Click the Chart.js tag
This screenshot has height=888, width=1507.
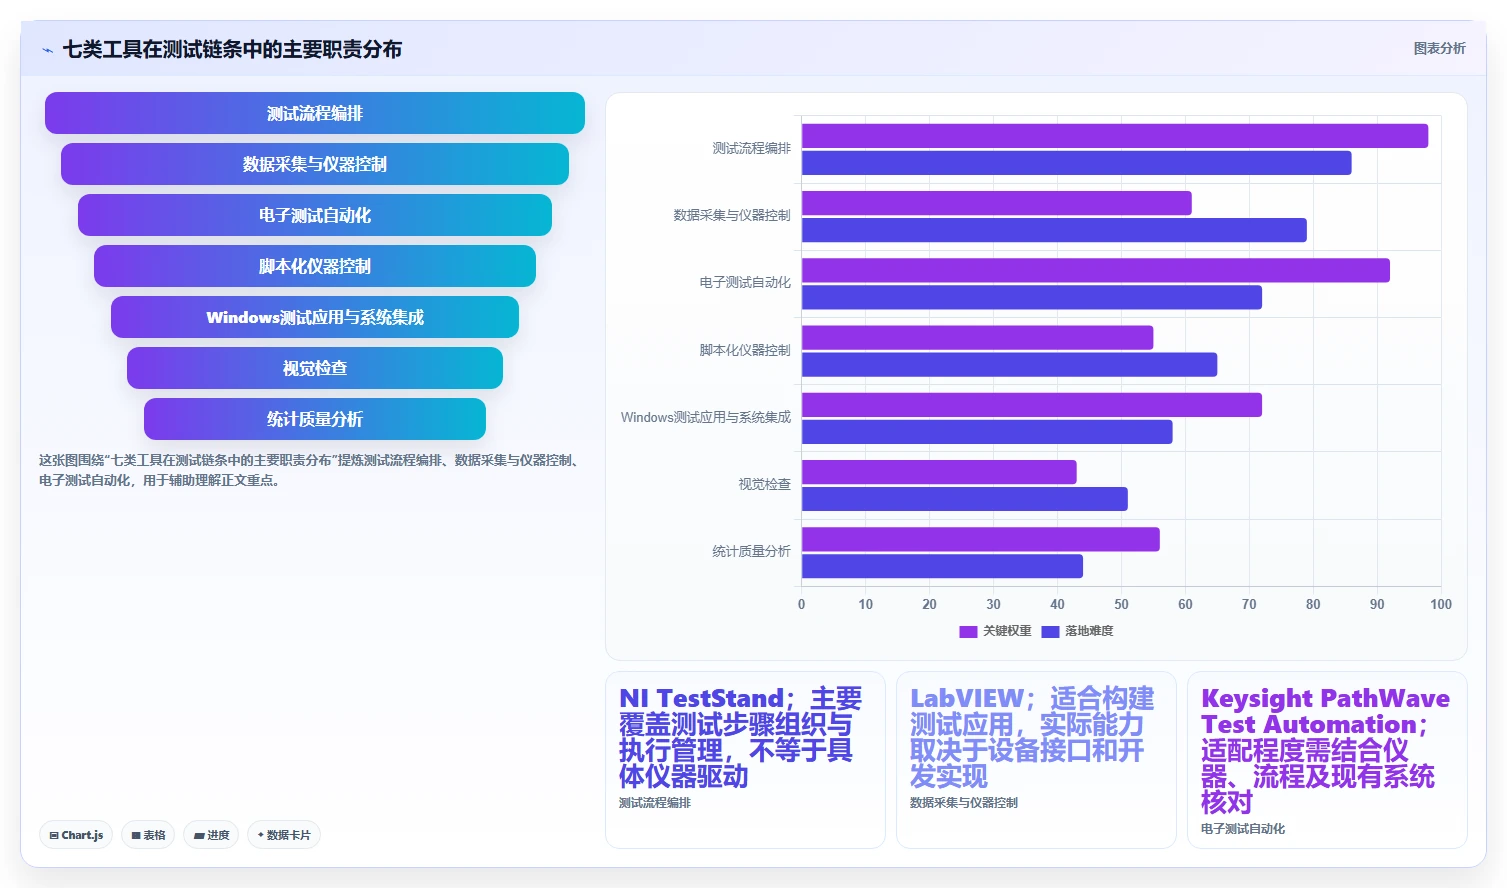[x=76, y=835]
